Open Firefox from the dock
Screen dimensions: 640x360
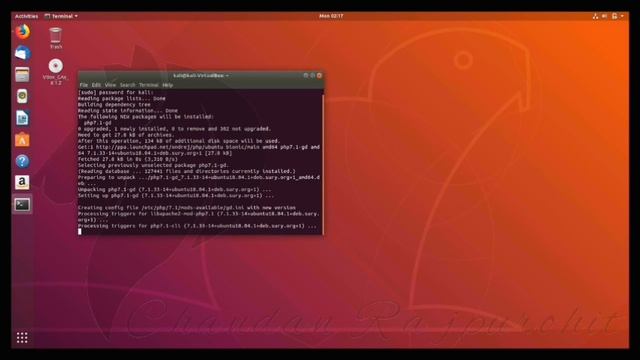point(22,32)
